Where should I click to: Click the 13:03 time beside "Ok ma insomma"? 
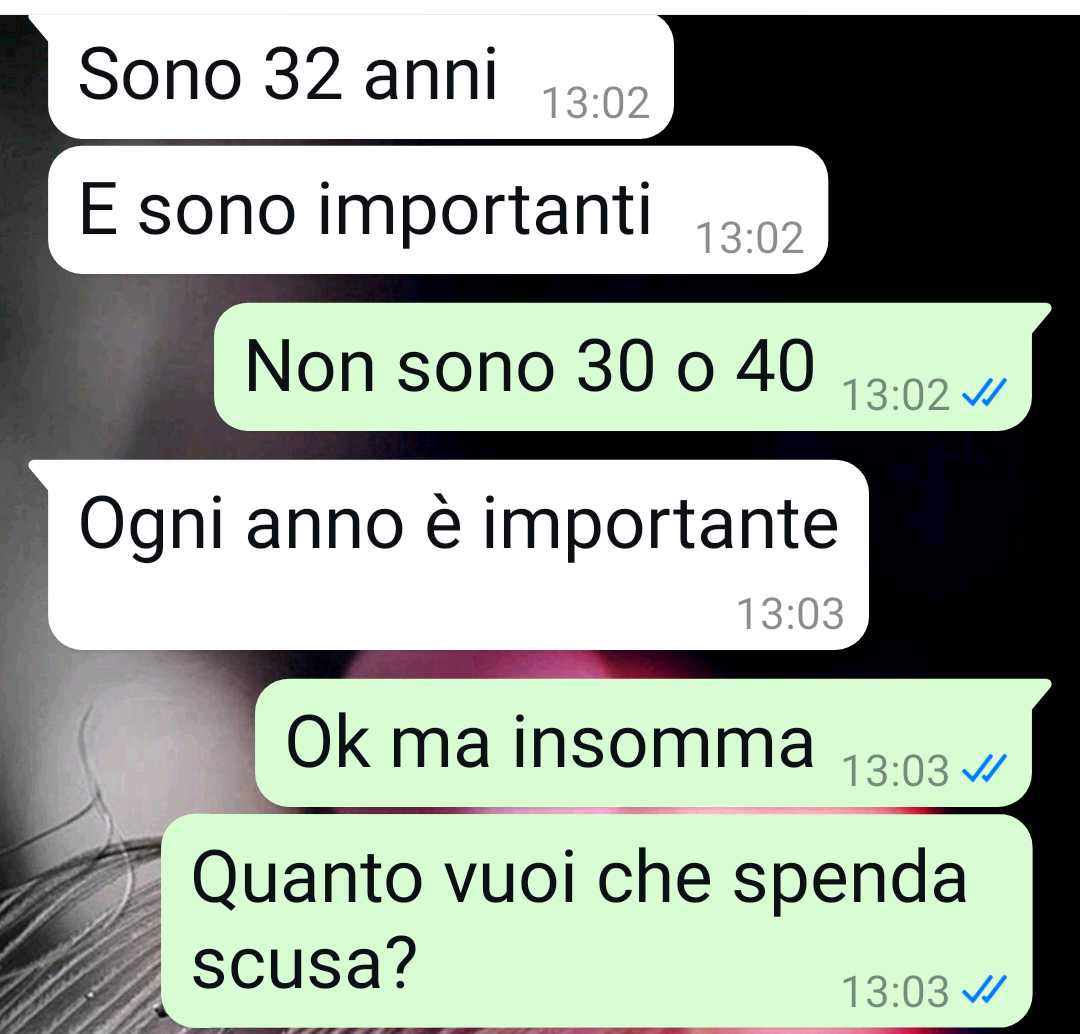[x=895, y=770]
